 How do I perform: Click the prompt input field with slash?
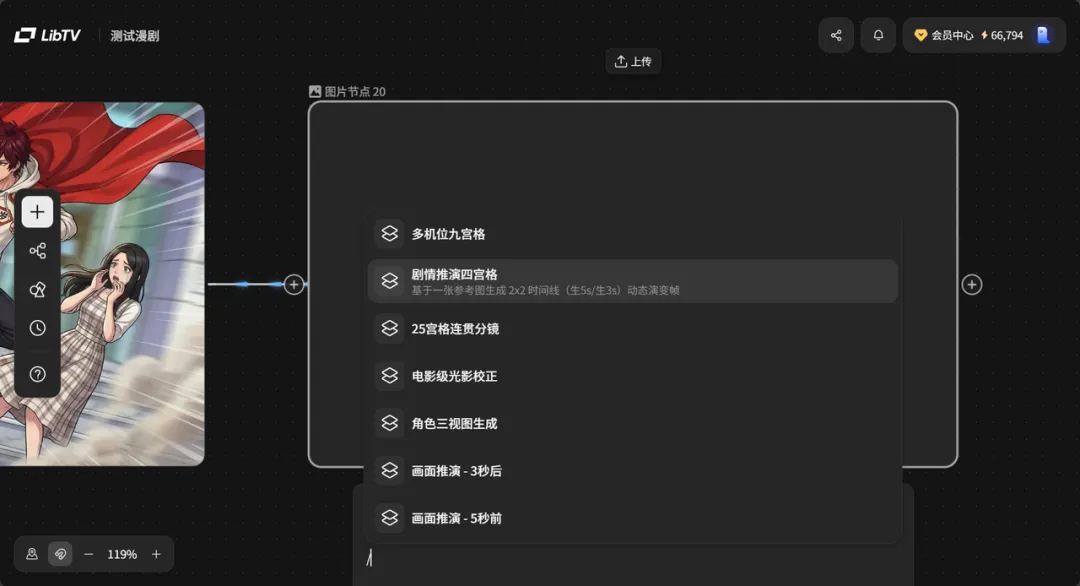[634, 558]
